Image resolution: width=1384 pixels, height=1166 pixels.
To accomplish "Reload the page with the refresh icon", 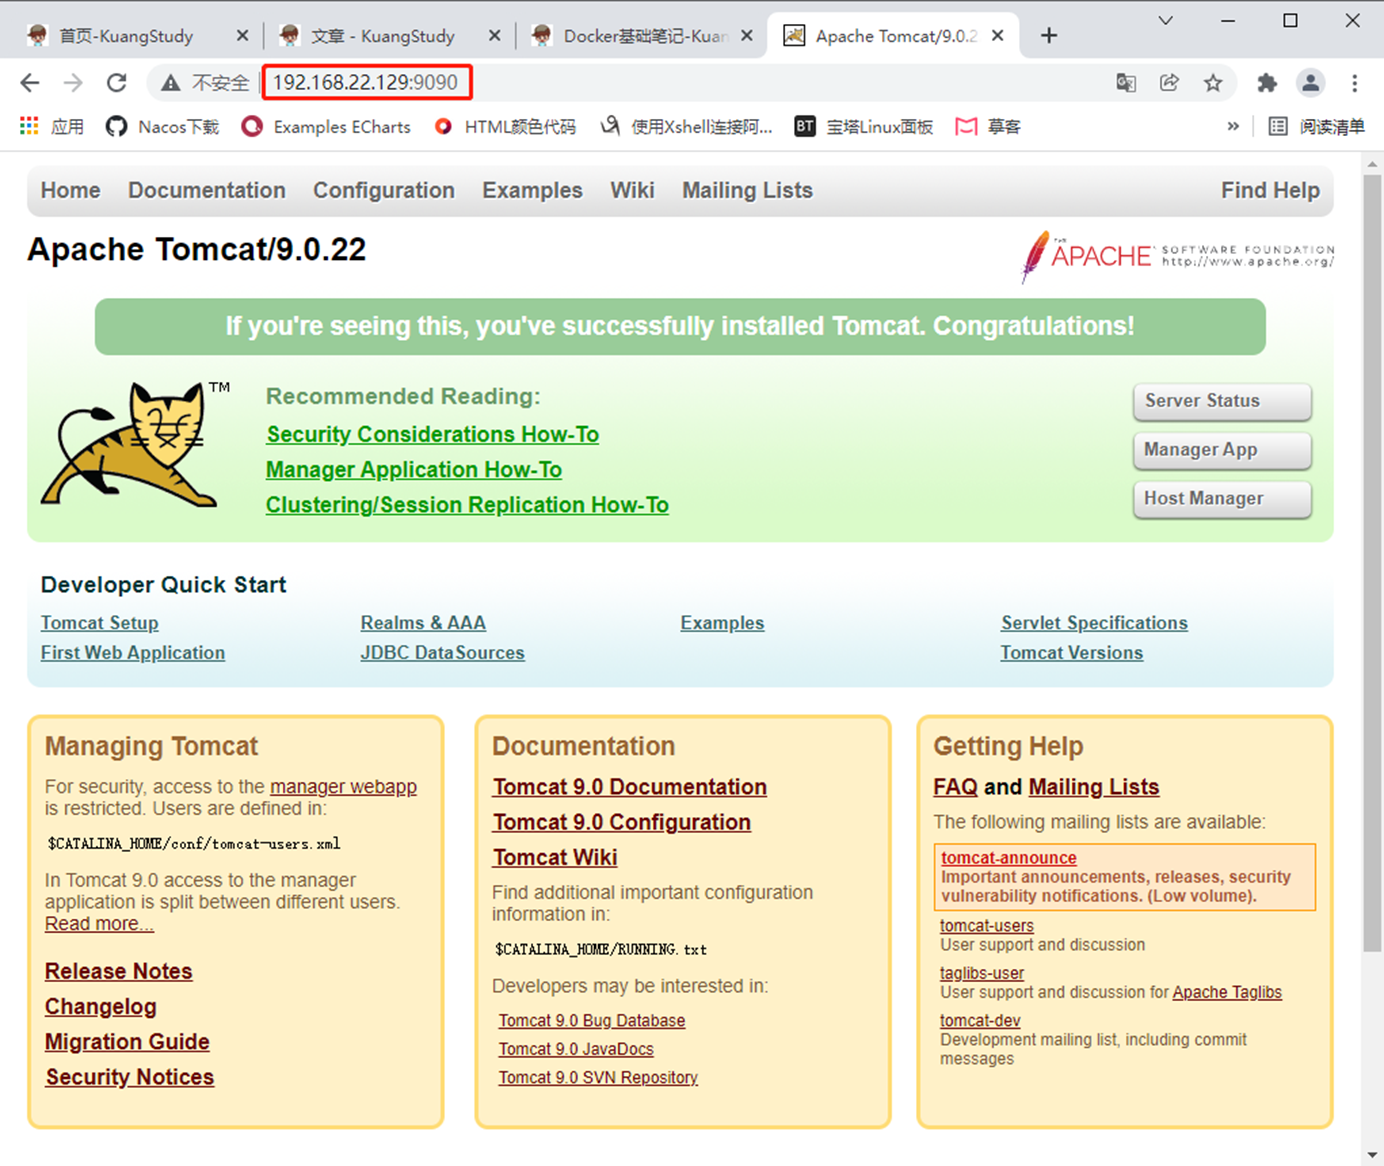I will coord(117,83).
